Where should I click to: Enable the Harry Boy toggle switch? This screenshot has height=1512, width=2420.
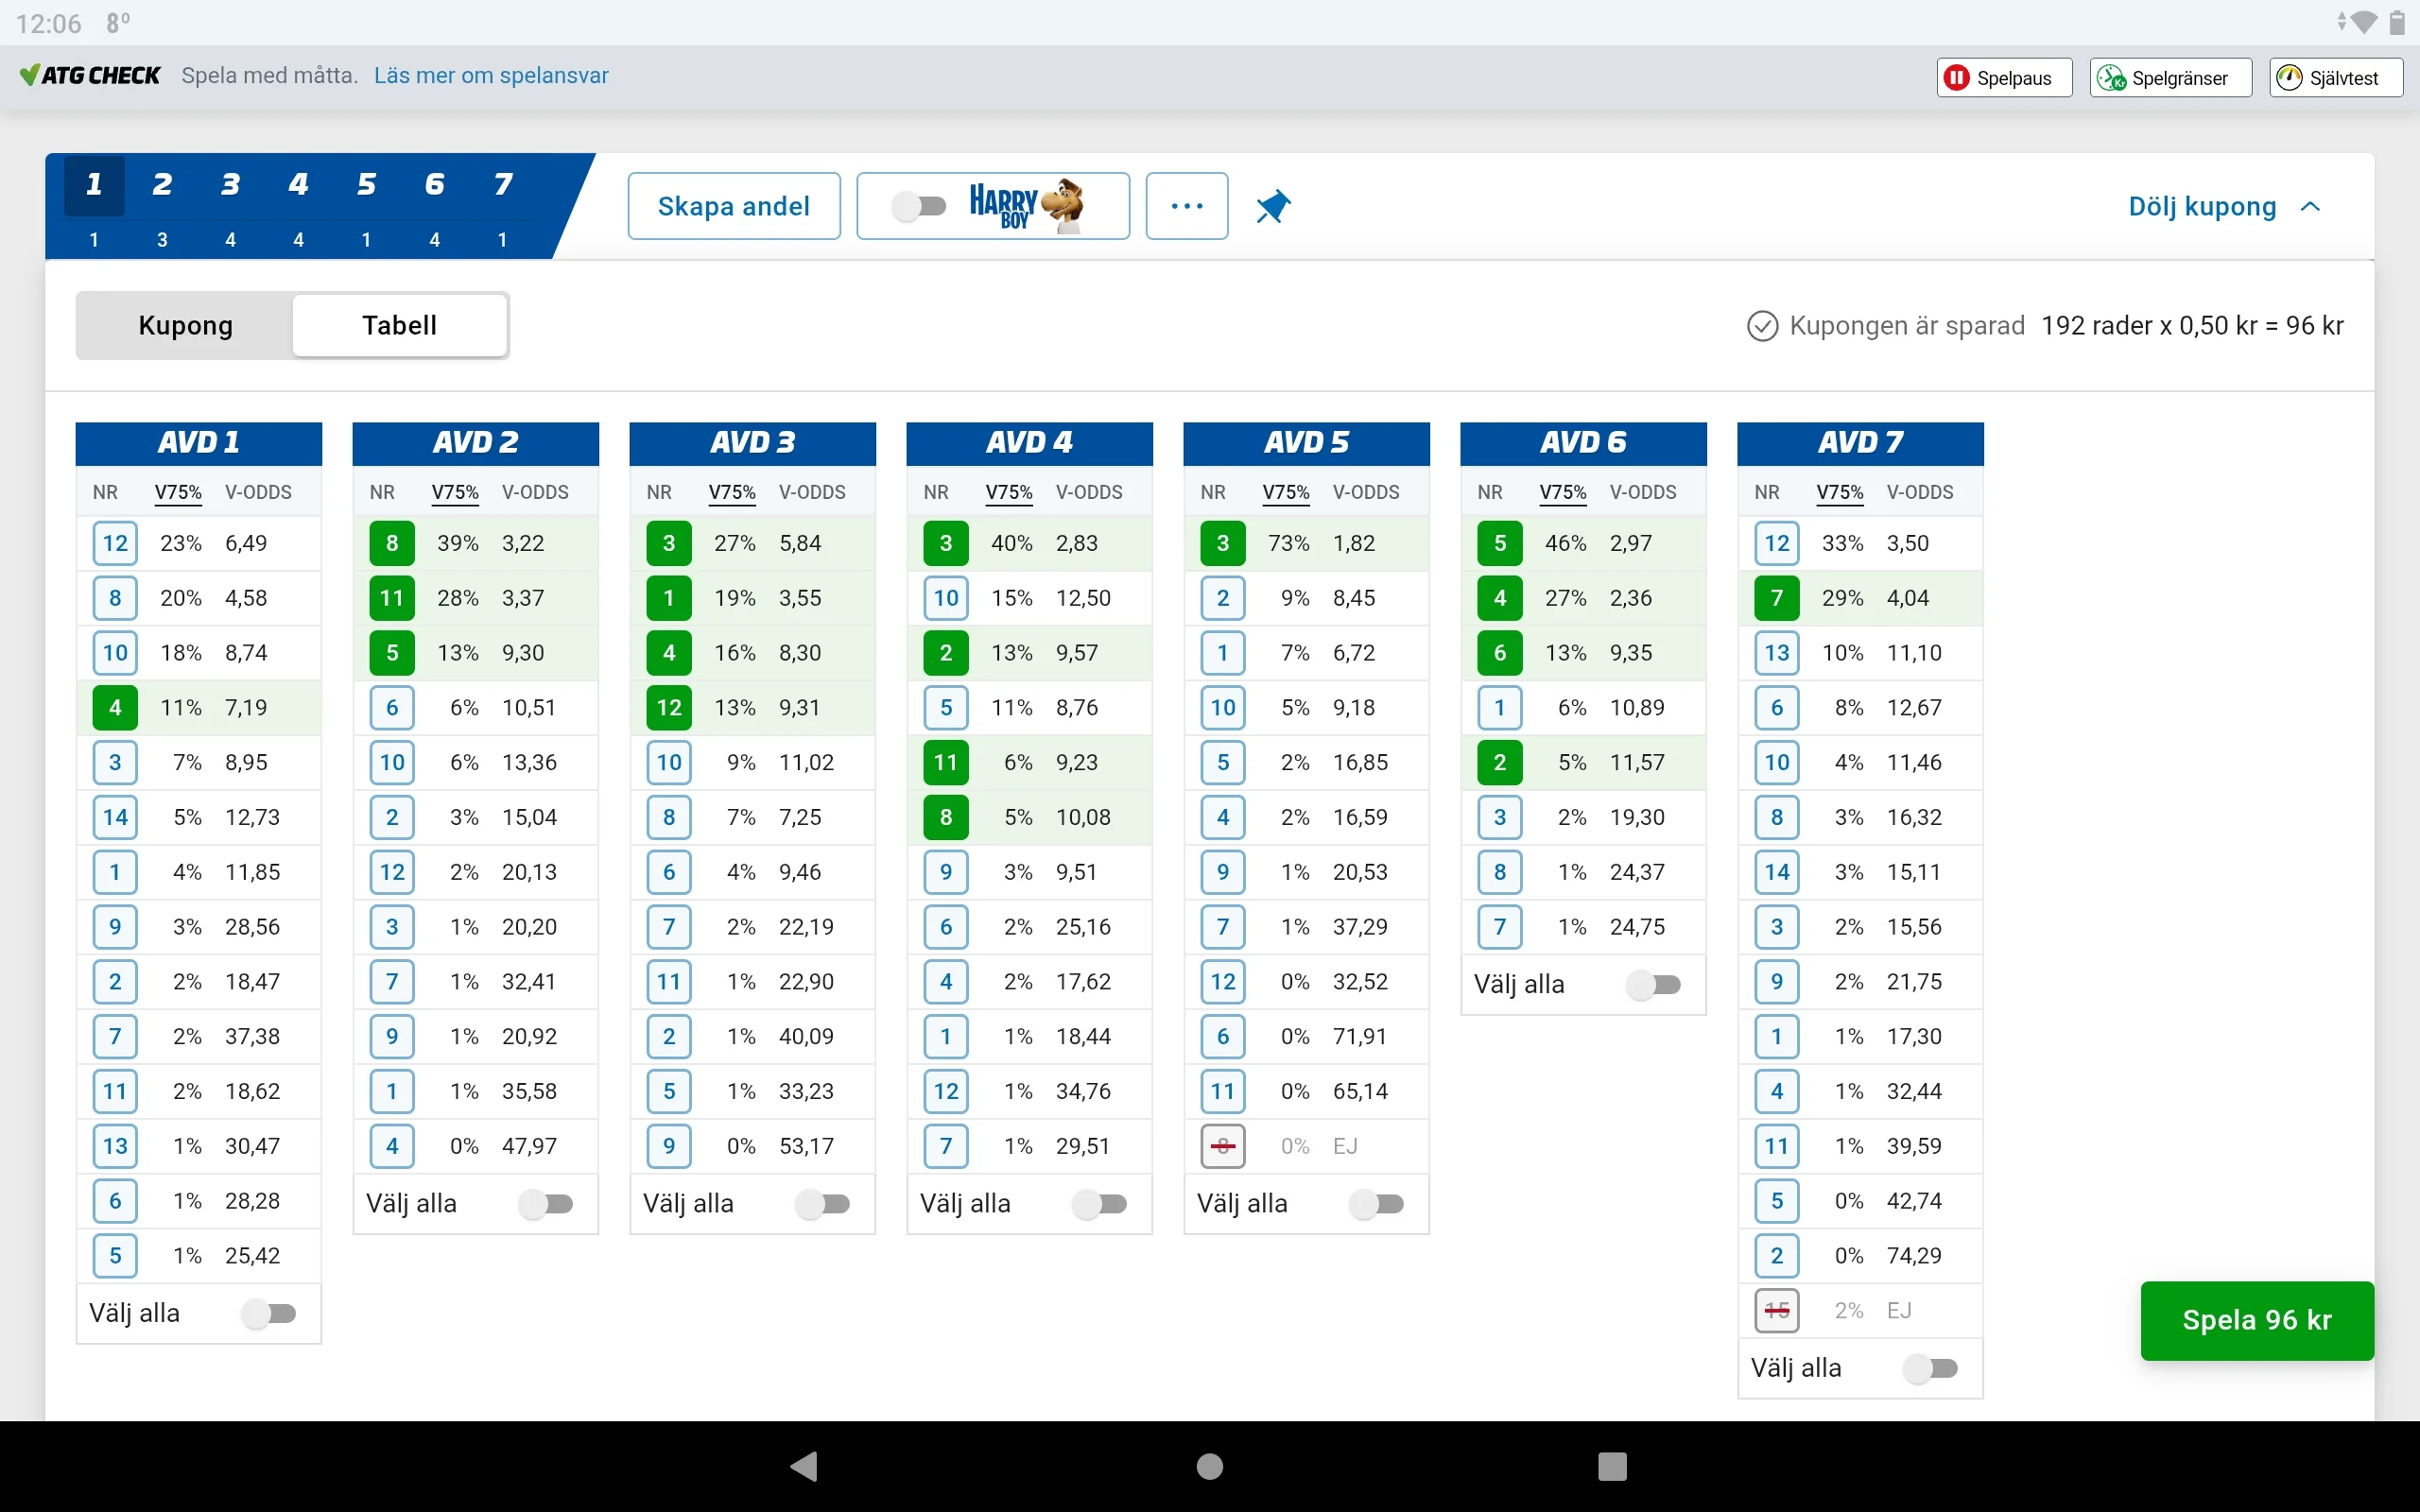coord(921,205)
